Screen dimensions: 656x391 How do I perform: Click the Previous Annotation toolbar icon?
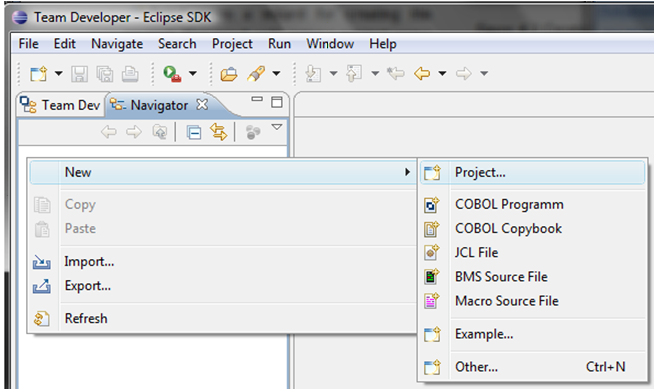click(x=354, y=74)
